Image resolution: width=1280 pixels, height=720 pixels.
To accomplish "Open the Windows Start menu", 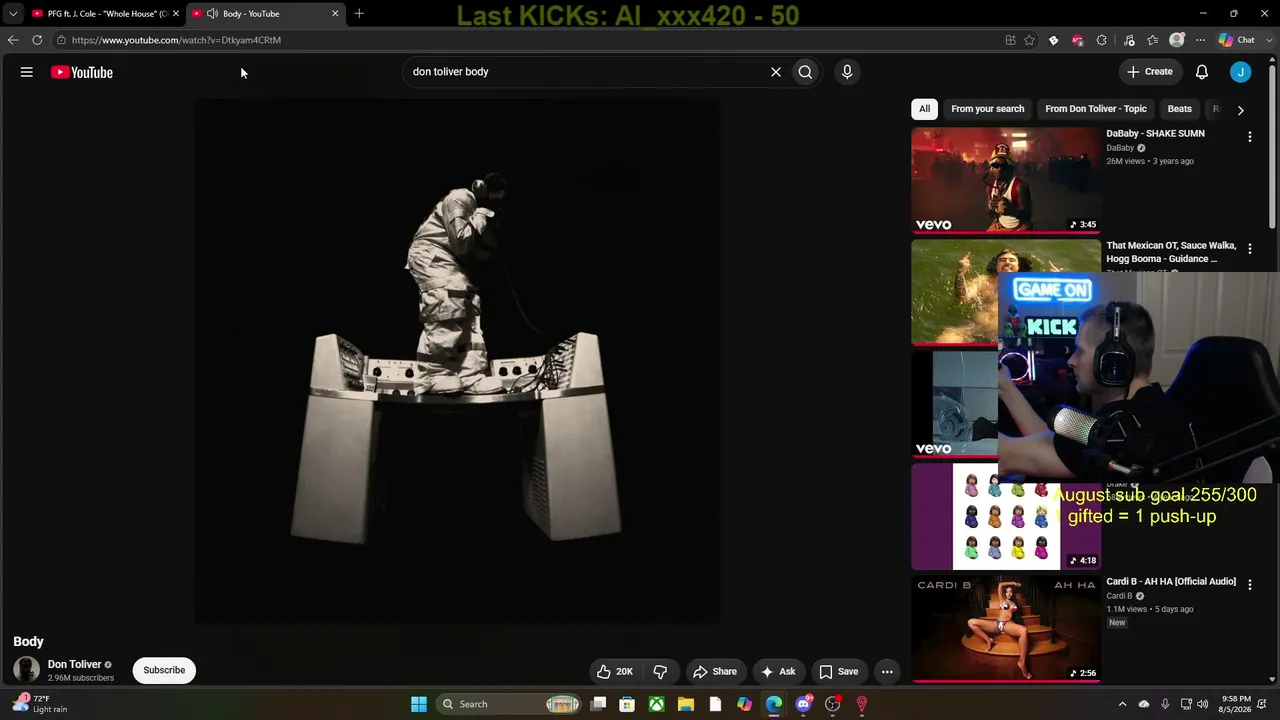I will coord(419,704).
